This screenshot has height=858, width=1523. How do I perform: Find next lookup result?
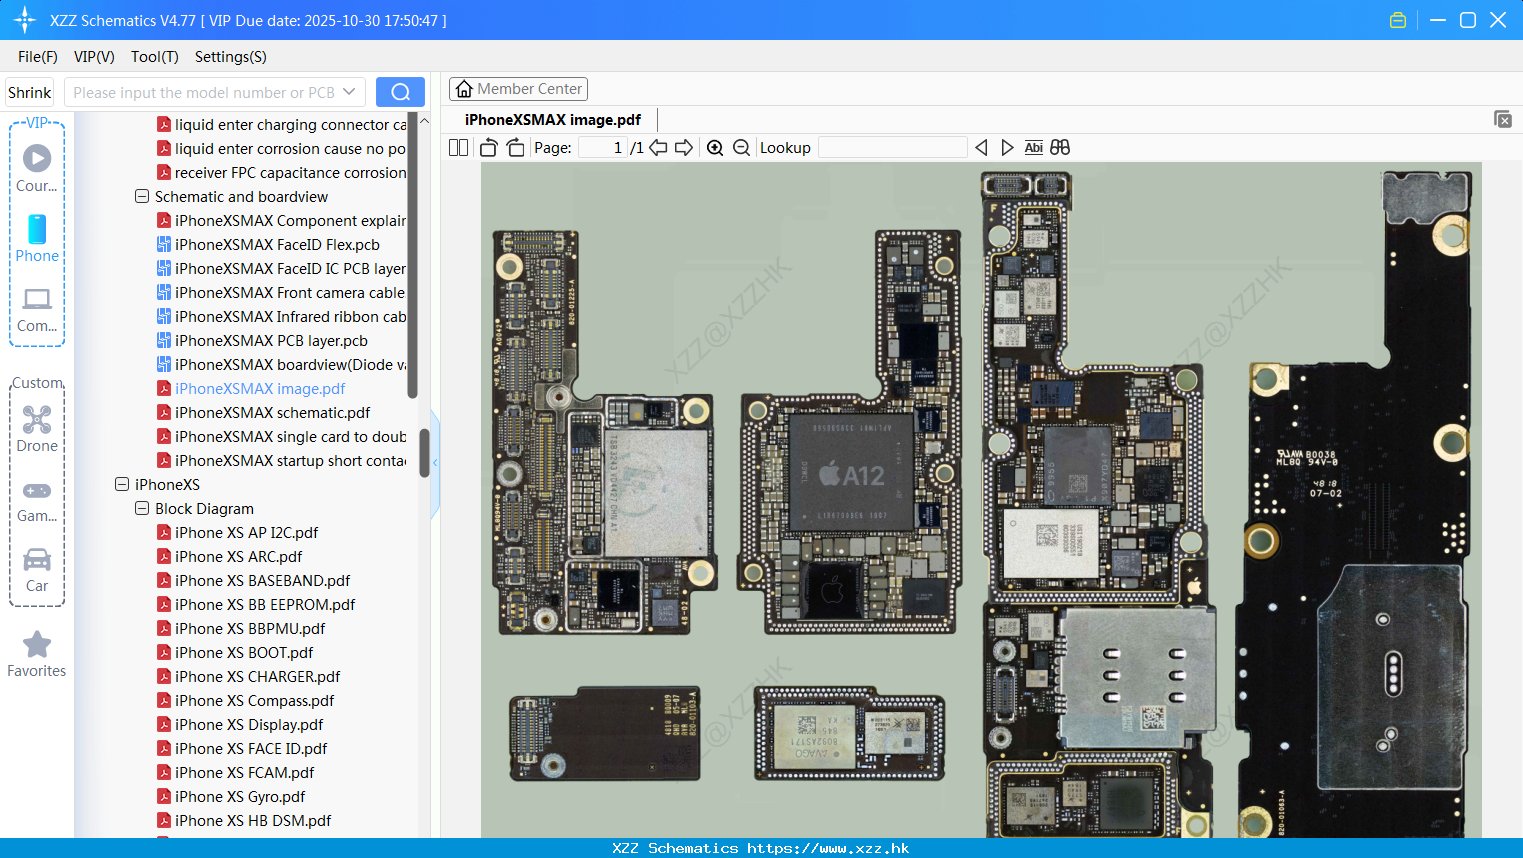tap(1007, 147)
